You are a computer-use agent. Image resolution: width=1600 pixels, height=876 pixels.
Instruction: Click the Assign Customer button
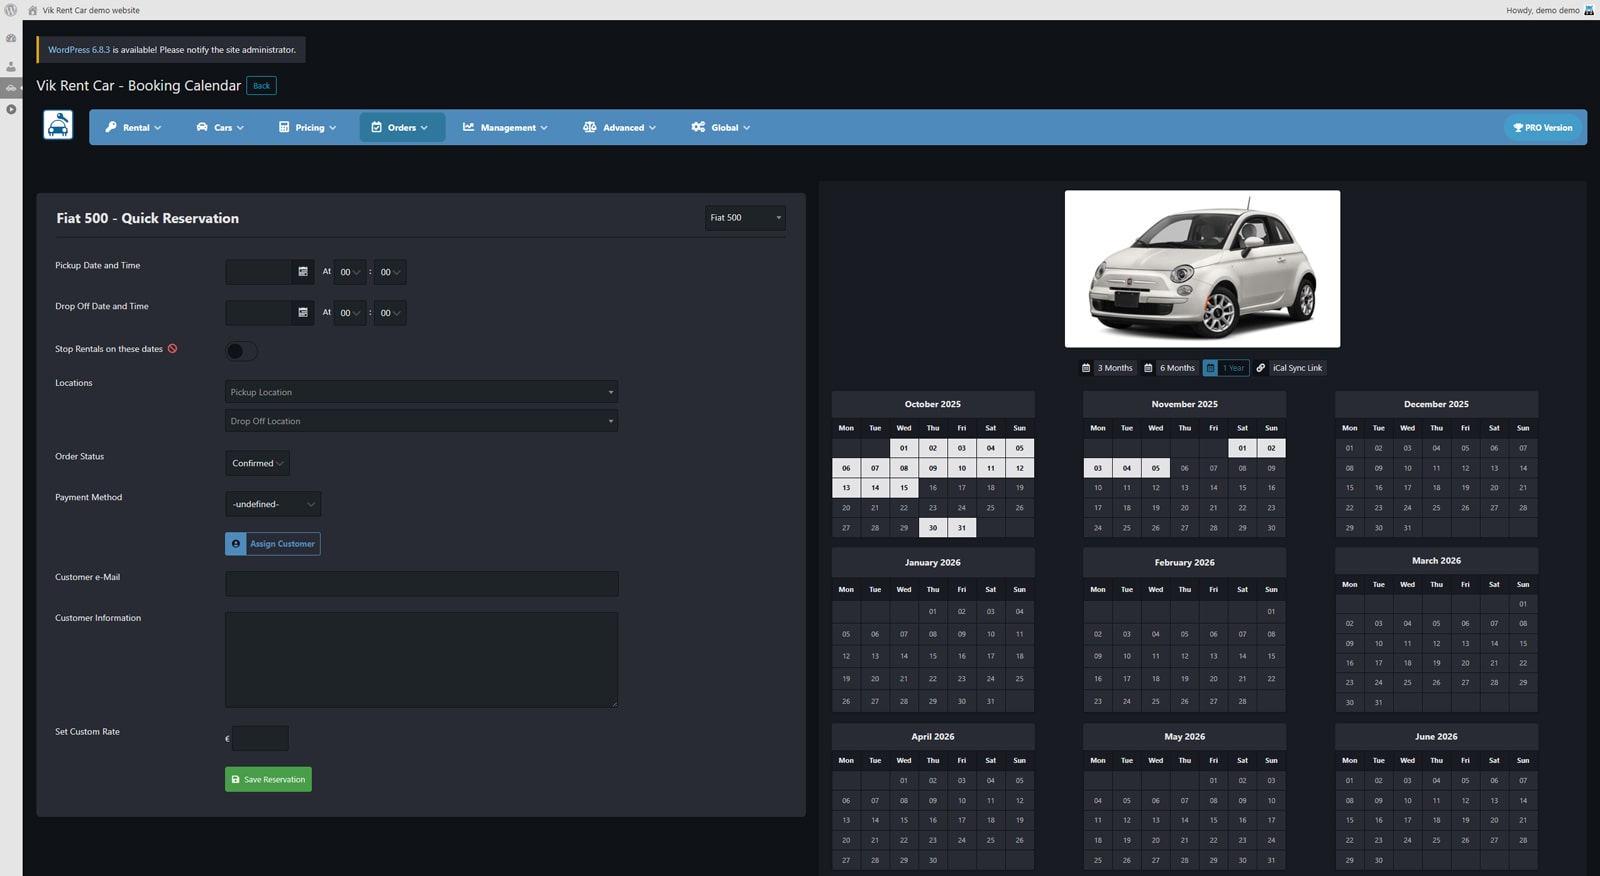point(273,544)
